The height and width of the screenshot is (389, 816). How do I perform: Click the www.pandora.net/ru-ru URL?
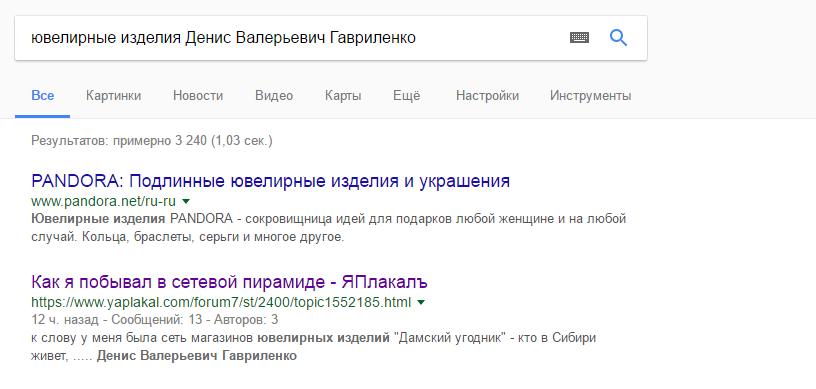point(104,201)
